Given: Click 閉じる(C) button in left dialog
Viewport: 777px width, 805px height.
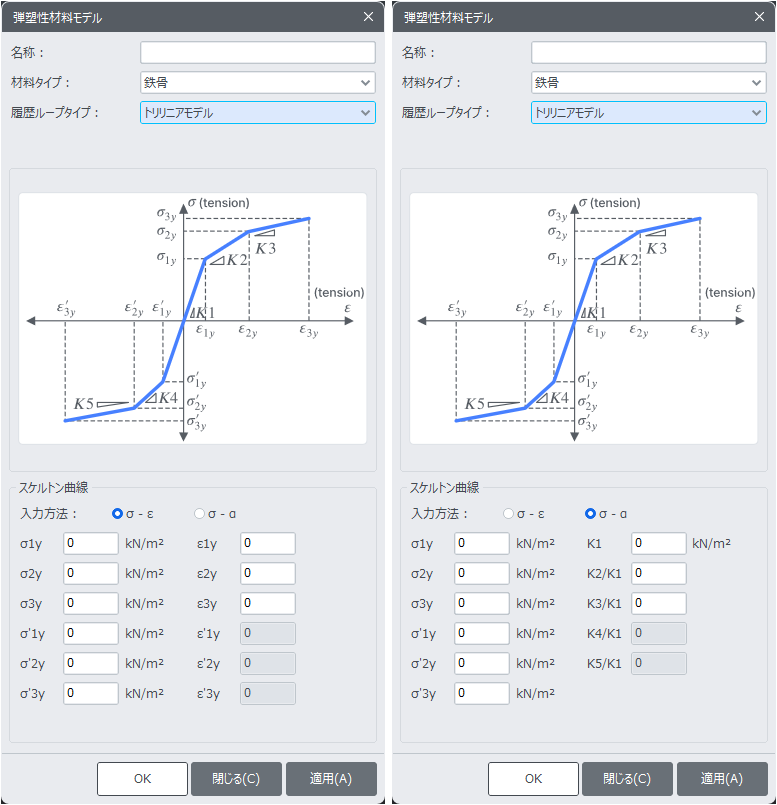Looking at the screenshot, I should 236,778.
